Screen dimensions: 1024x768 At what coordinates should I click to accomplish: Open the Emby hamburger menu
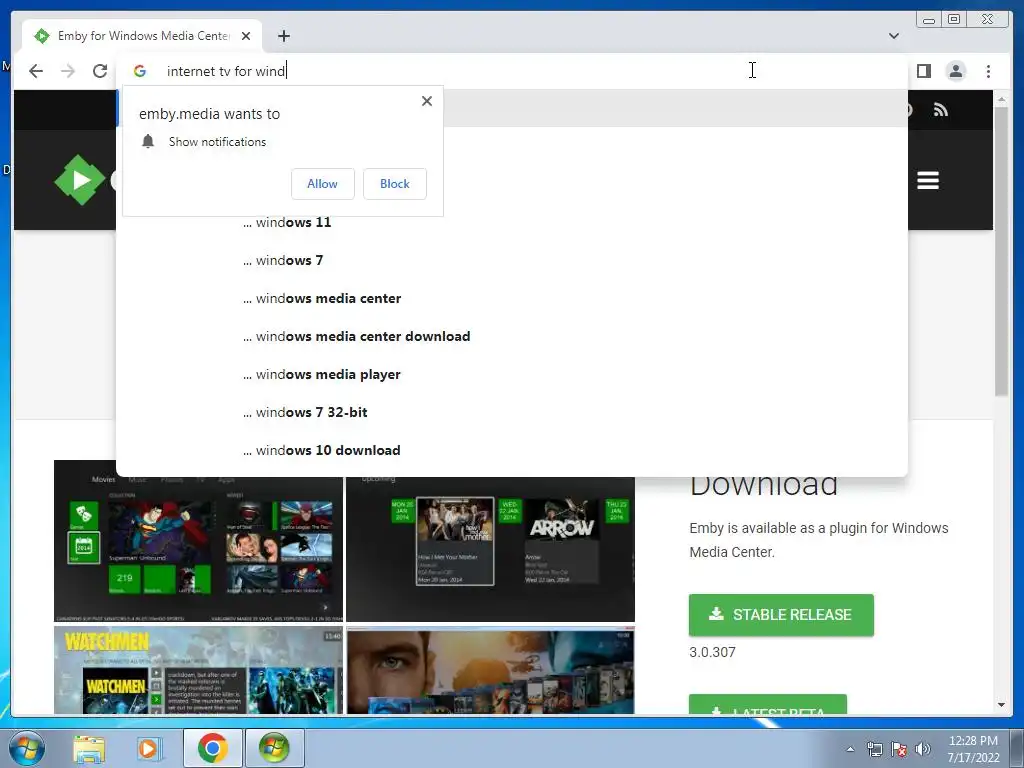[x=927, y=180]
